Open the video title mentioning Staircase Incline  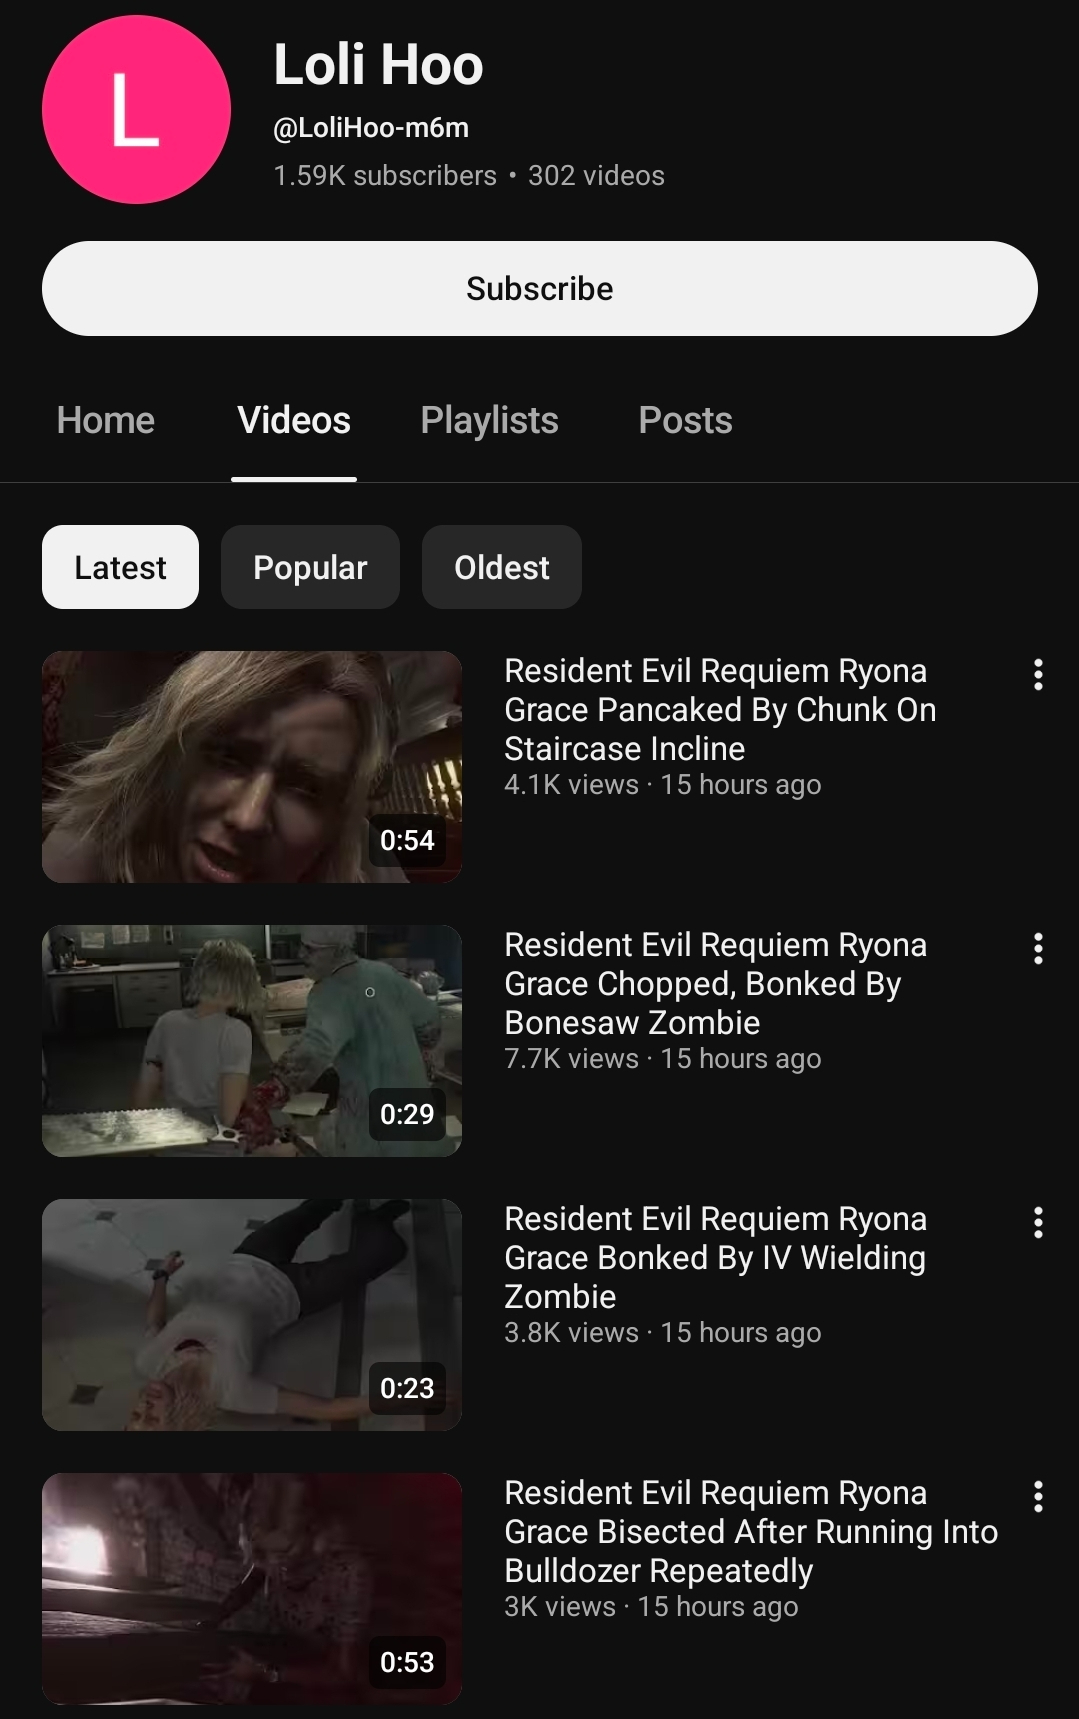719,710
